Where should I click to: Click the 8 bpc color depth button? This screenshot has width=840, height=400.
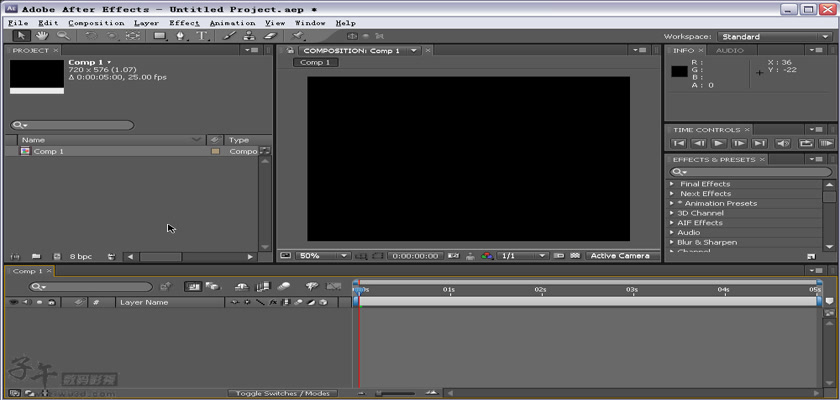click(80, 256)
